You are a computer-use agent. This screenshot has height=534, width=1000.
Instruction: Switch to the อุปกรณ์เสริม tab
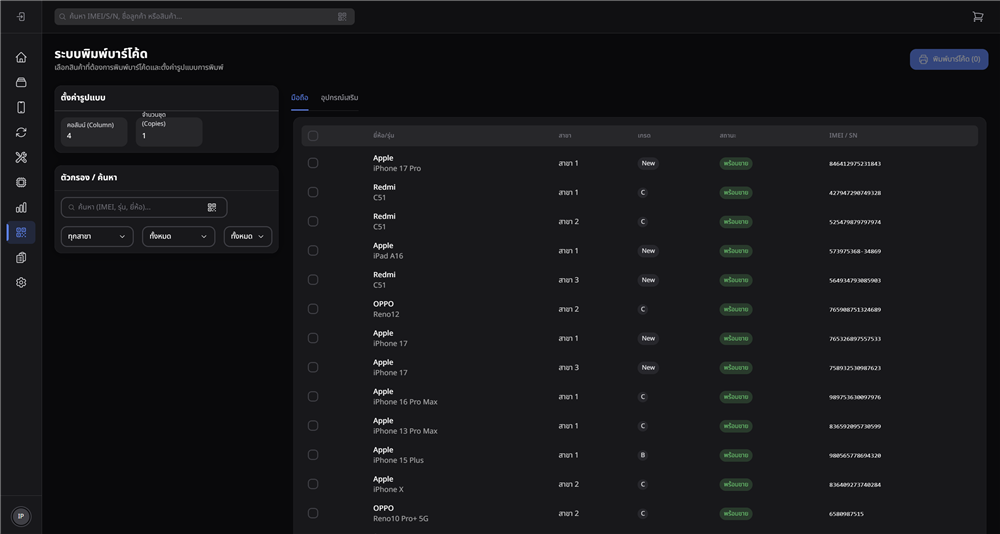[339, 98]
